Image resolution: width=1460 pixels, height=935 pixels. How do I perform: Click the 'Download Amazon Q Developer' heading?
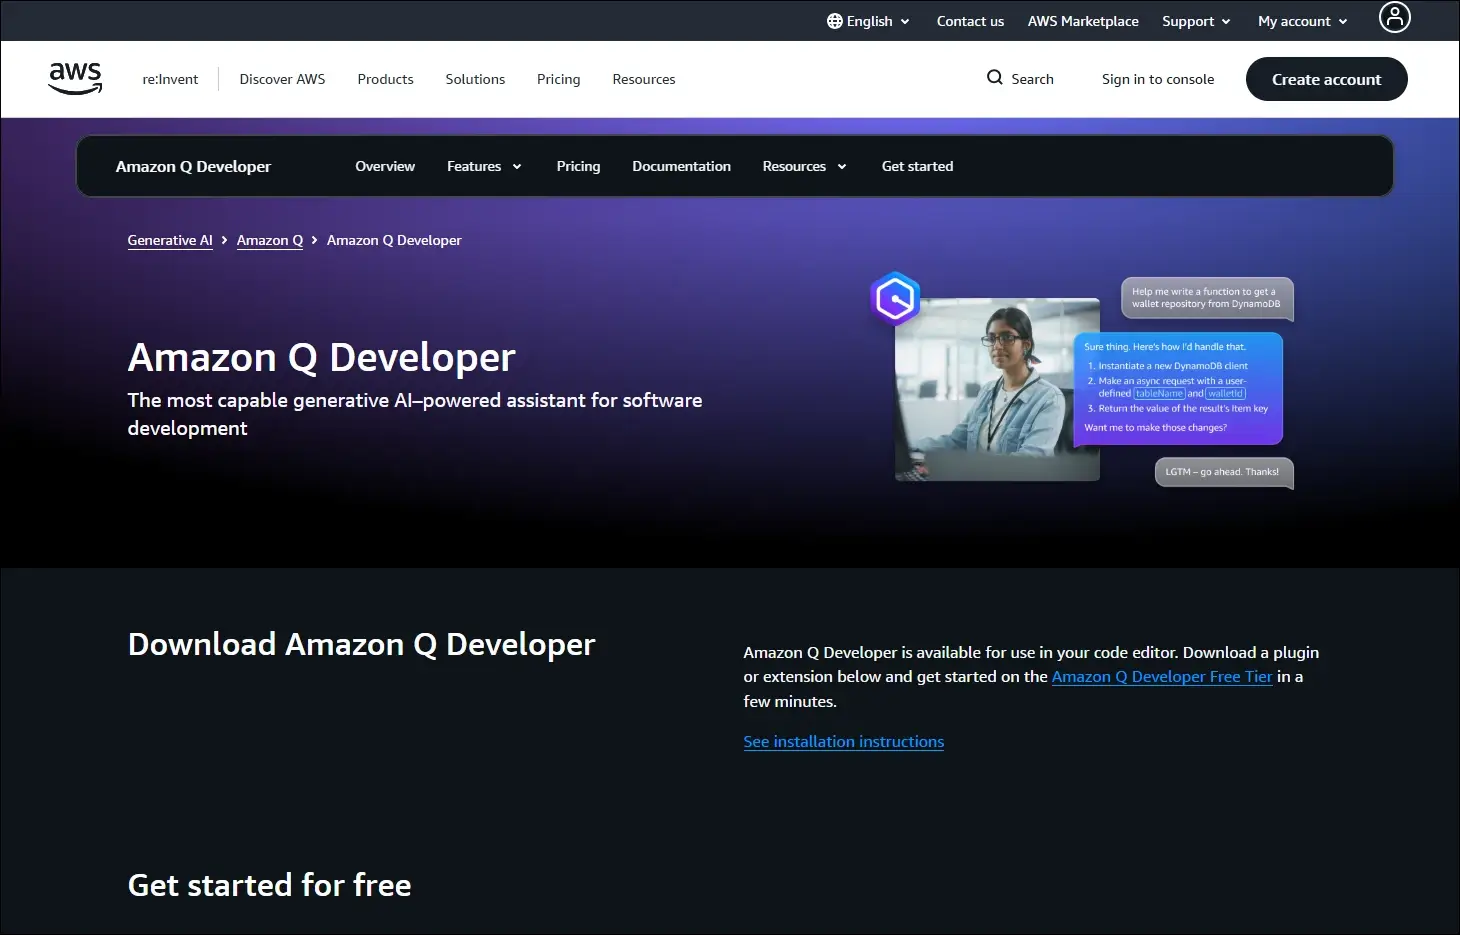click(x=361, y=644)
